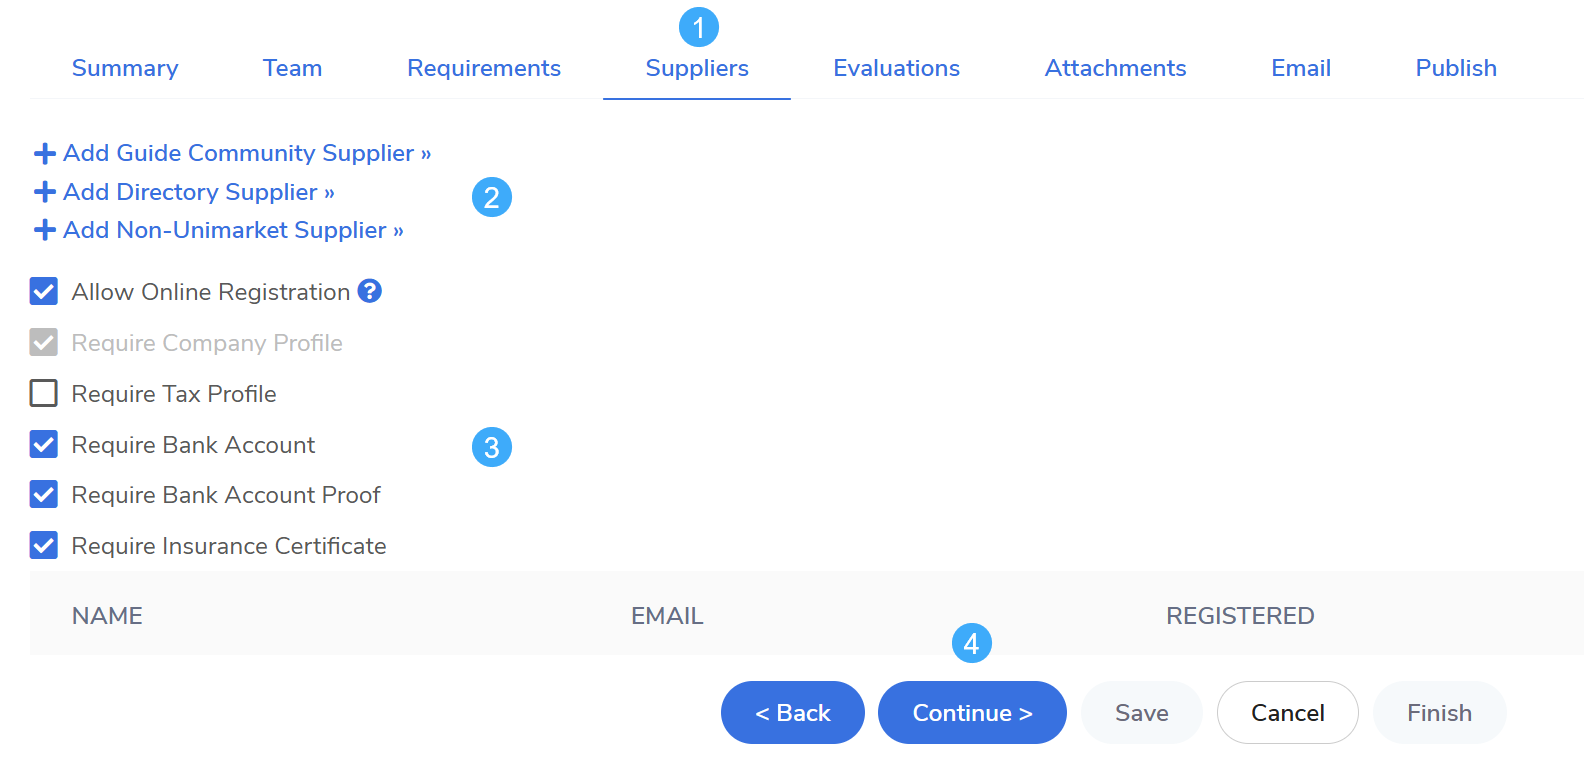Click the plus icon for Guide Community Supplier

pyautogui.click(x=44, y=154)
